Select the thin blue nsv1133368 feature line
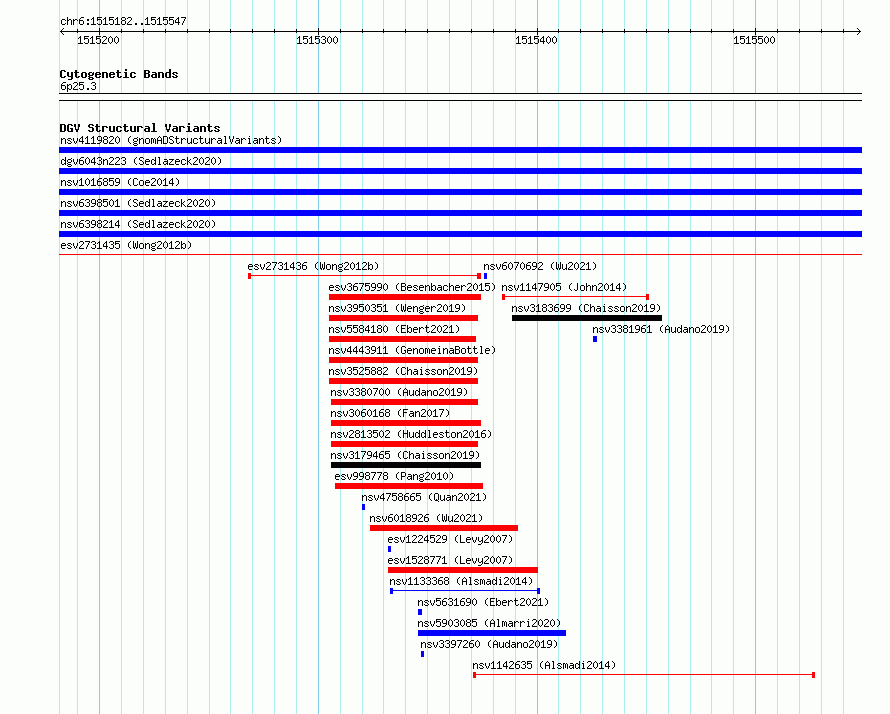Viewport: 890px width, 714px height. [x=465, y=591]
